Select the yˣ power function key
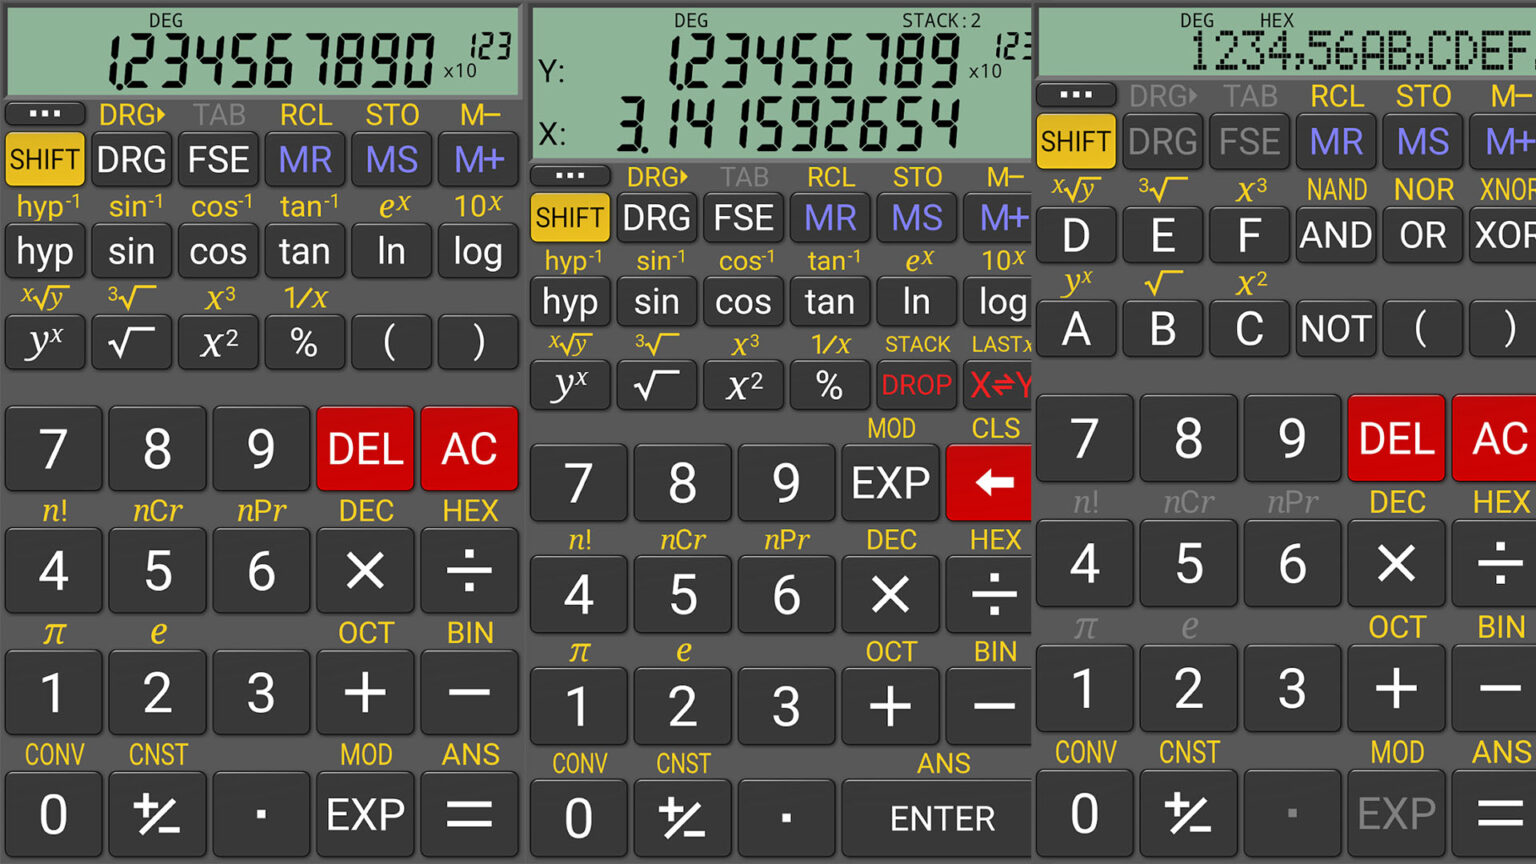 point(44,342)
